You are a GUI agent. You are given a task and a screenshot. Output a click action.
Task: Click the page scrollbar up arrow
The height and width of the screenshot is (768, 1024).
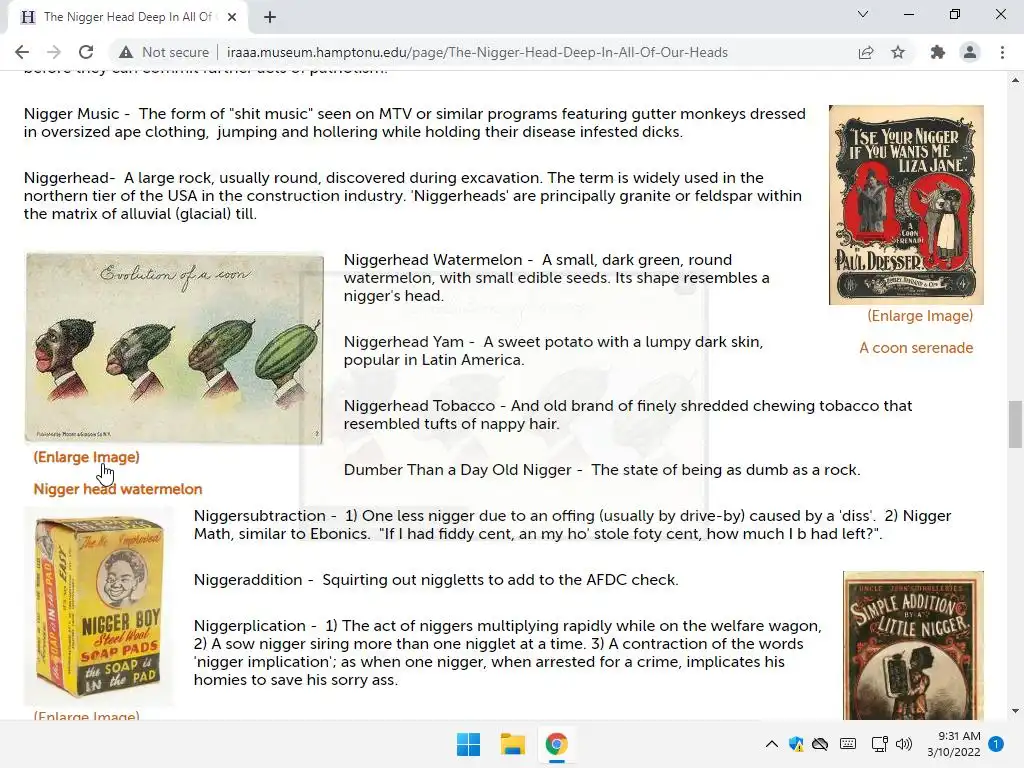[x=1015, y=80]
